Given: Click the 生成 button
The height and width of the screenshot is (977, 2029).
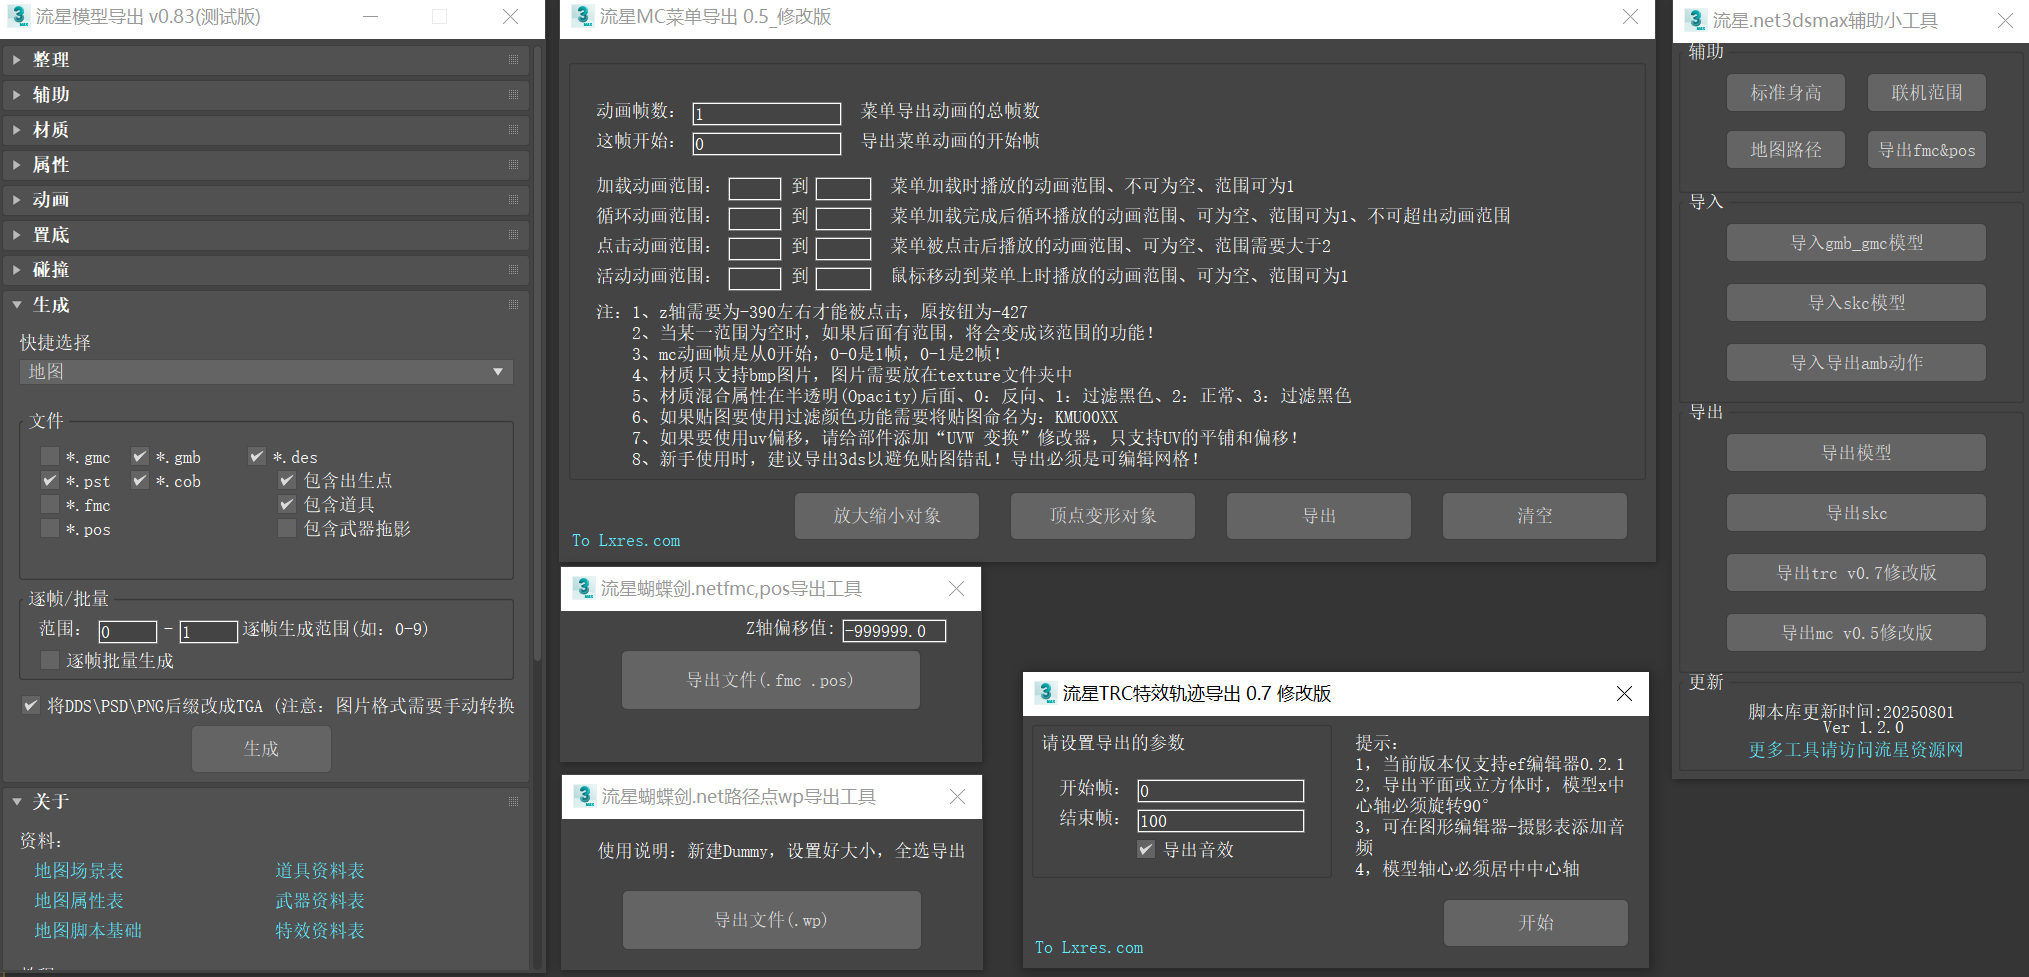Looking at the screenshot, I should [261, 749].
